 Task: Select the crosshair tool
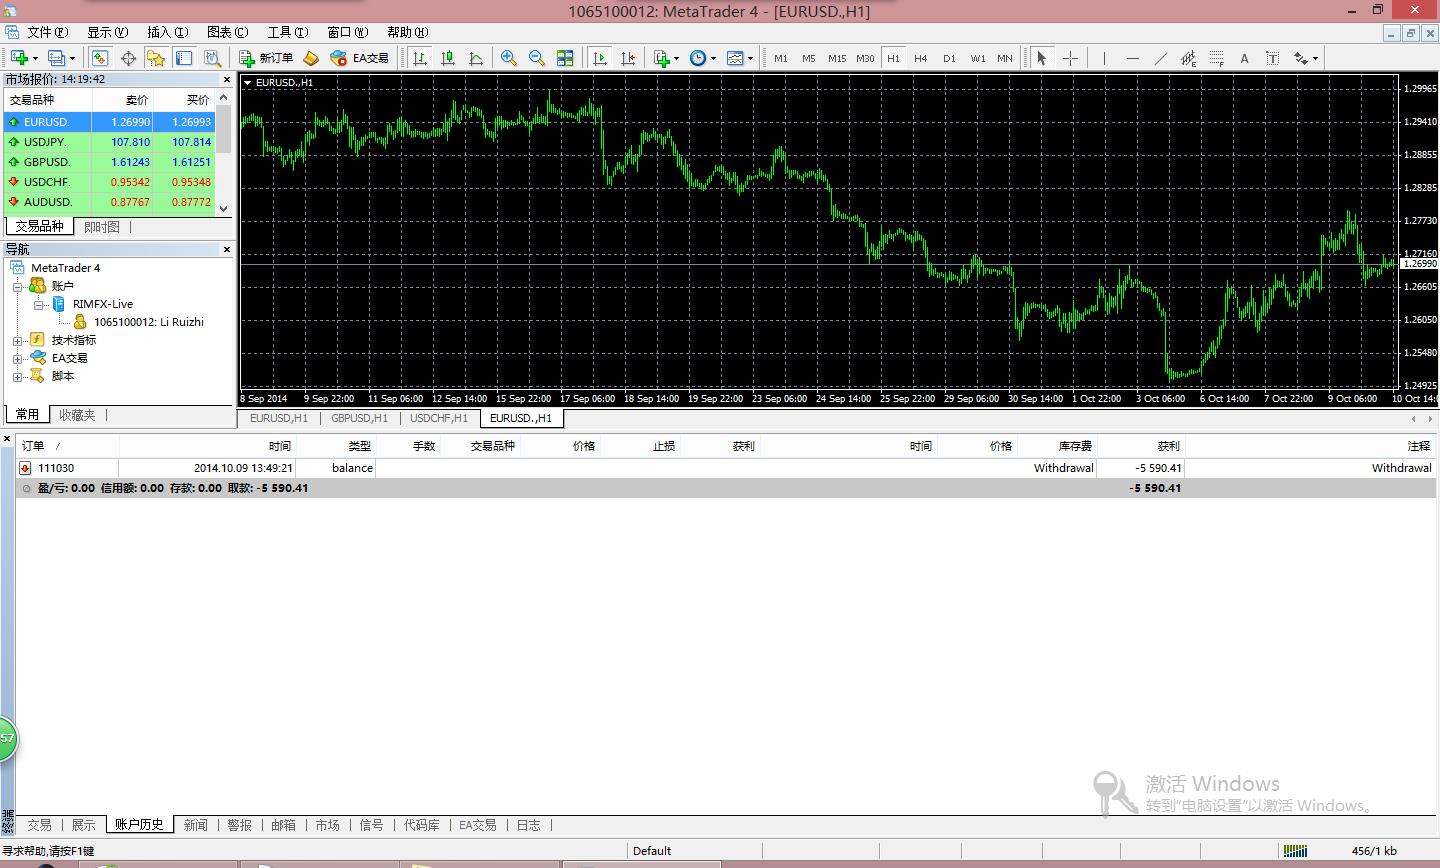[x=1070, y=58]
